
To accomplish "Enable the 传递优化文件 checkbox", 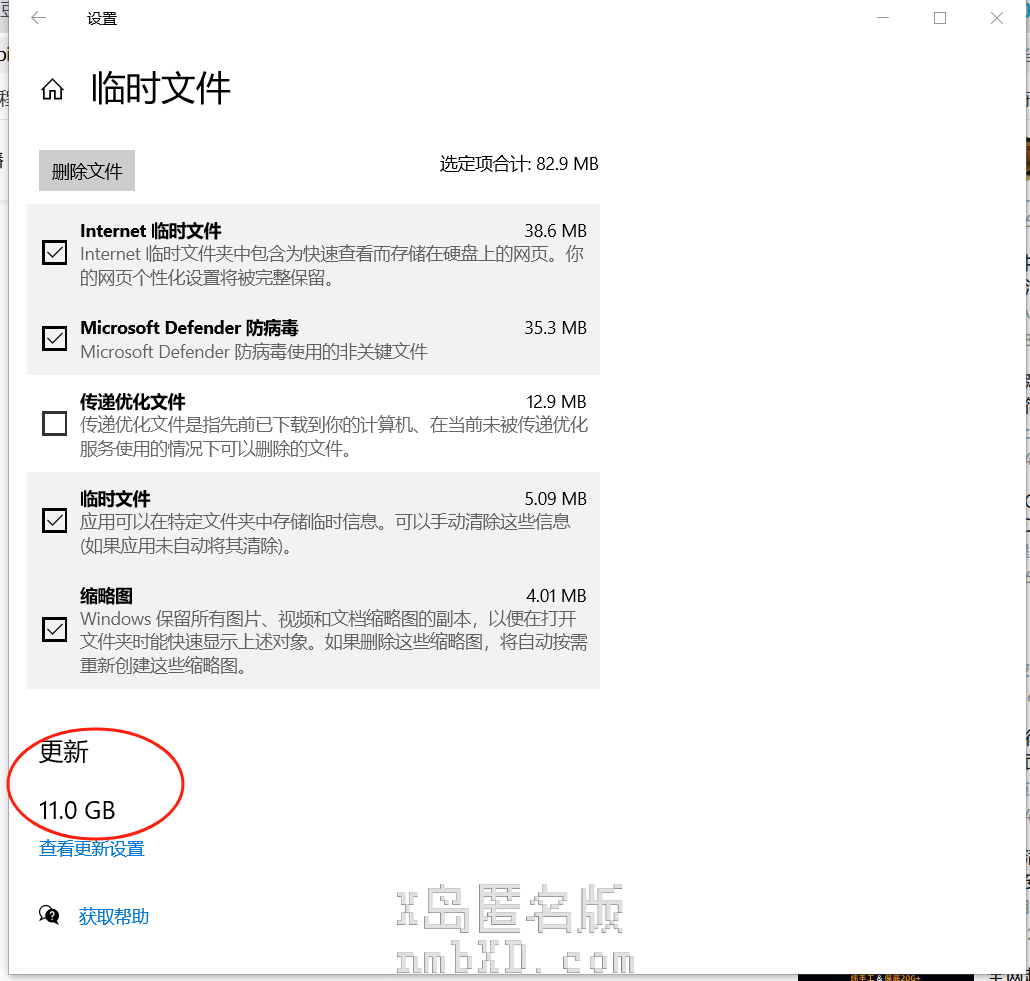I will 55,424.
